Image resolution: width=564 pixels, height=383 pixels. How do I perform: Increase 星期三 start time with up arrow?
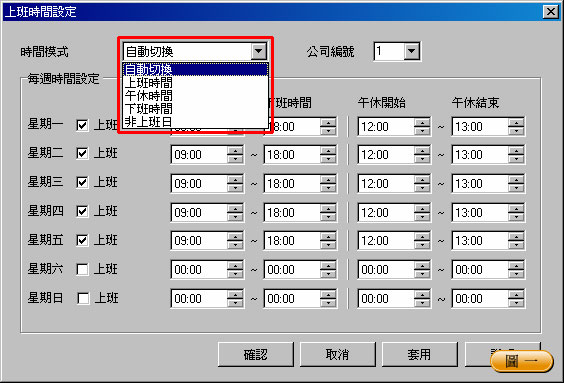235,179
